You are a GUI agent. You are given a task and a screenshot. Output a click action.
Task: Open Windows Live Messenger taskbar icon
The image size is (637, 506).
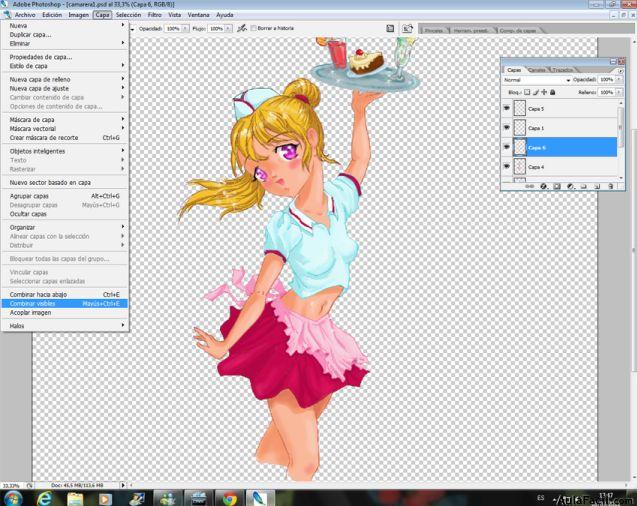pyautogui.click(x=167, y=498)
